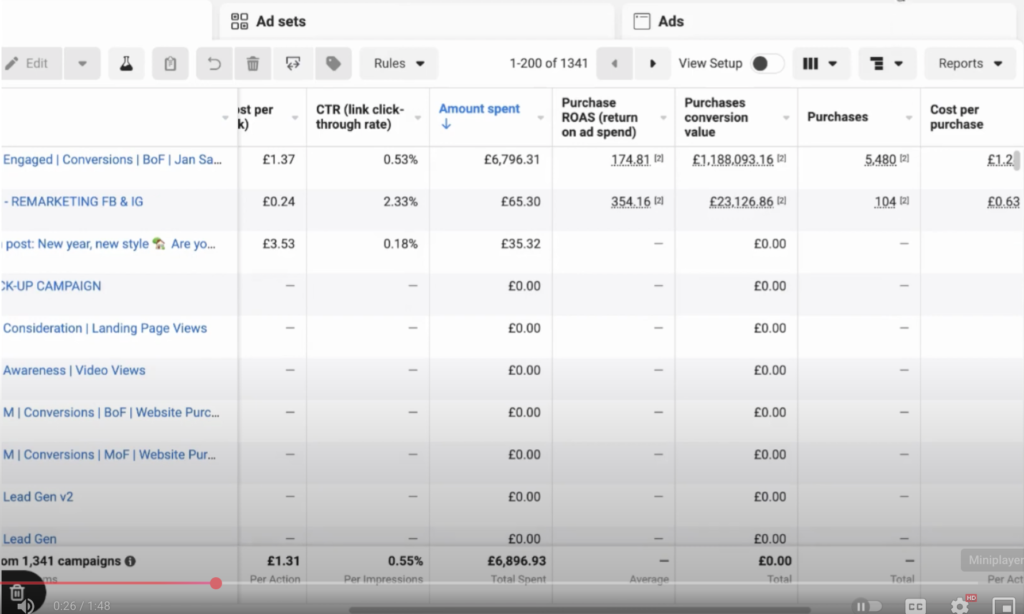Sort by Amount spent column

click(x=479, y=109)
